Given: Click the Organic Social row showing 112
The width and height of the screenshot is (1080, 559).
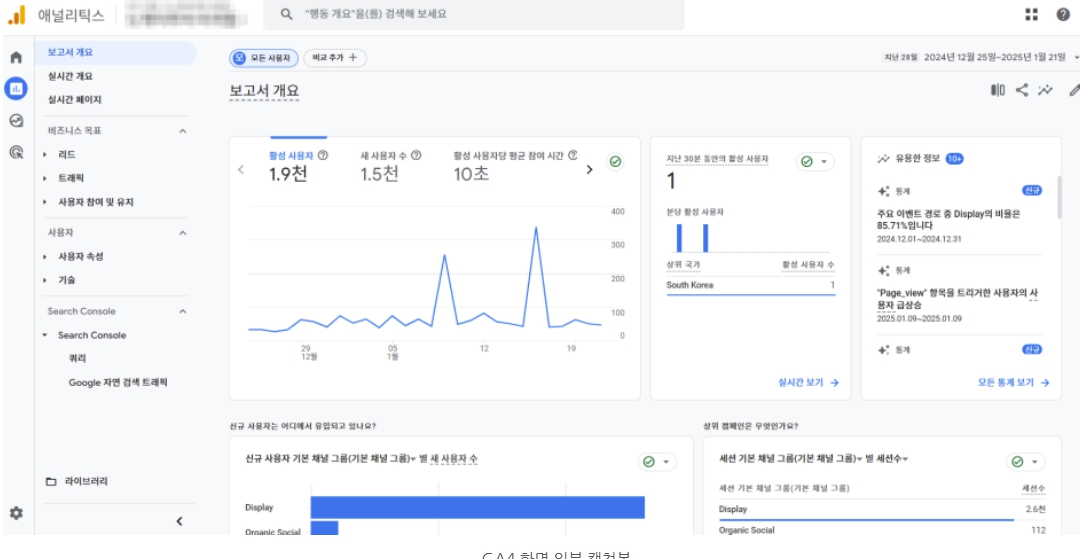Looking at the screenshot, I should (882, 530).
